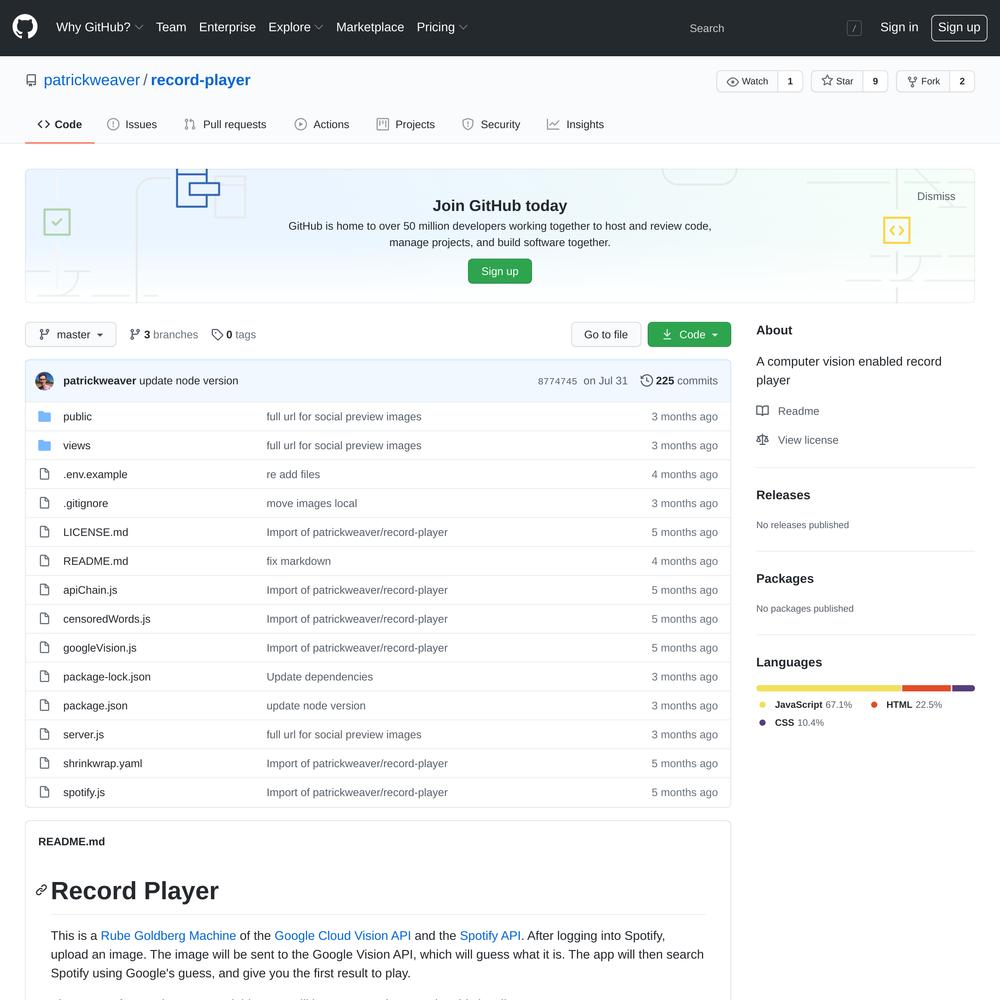Click the repository book icon by patrickweaver
This screenshot has width=1000, height=1000.
point(31,80)
